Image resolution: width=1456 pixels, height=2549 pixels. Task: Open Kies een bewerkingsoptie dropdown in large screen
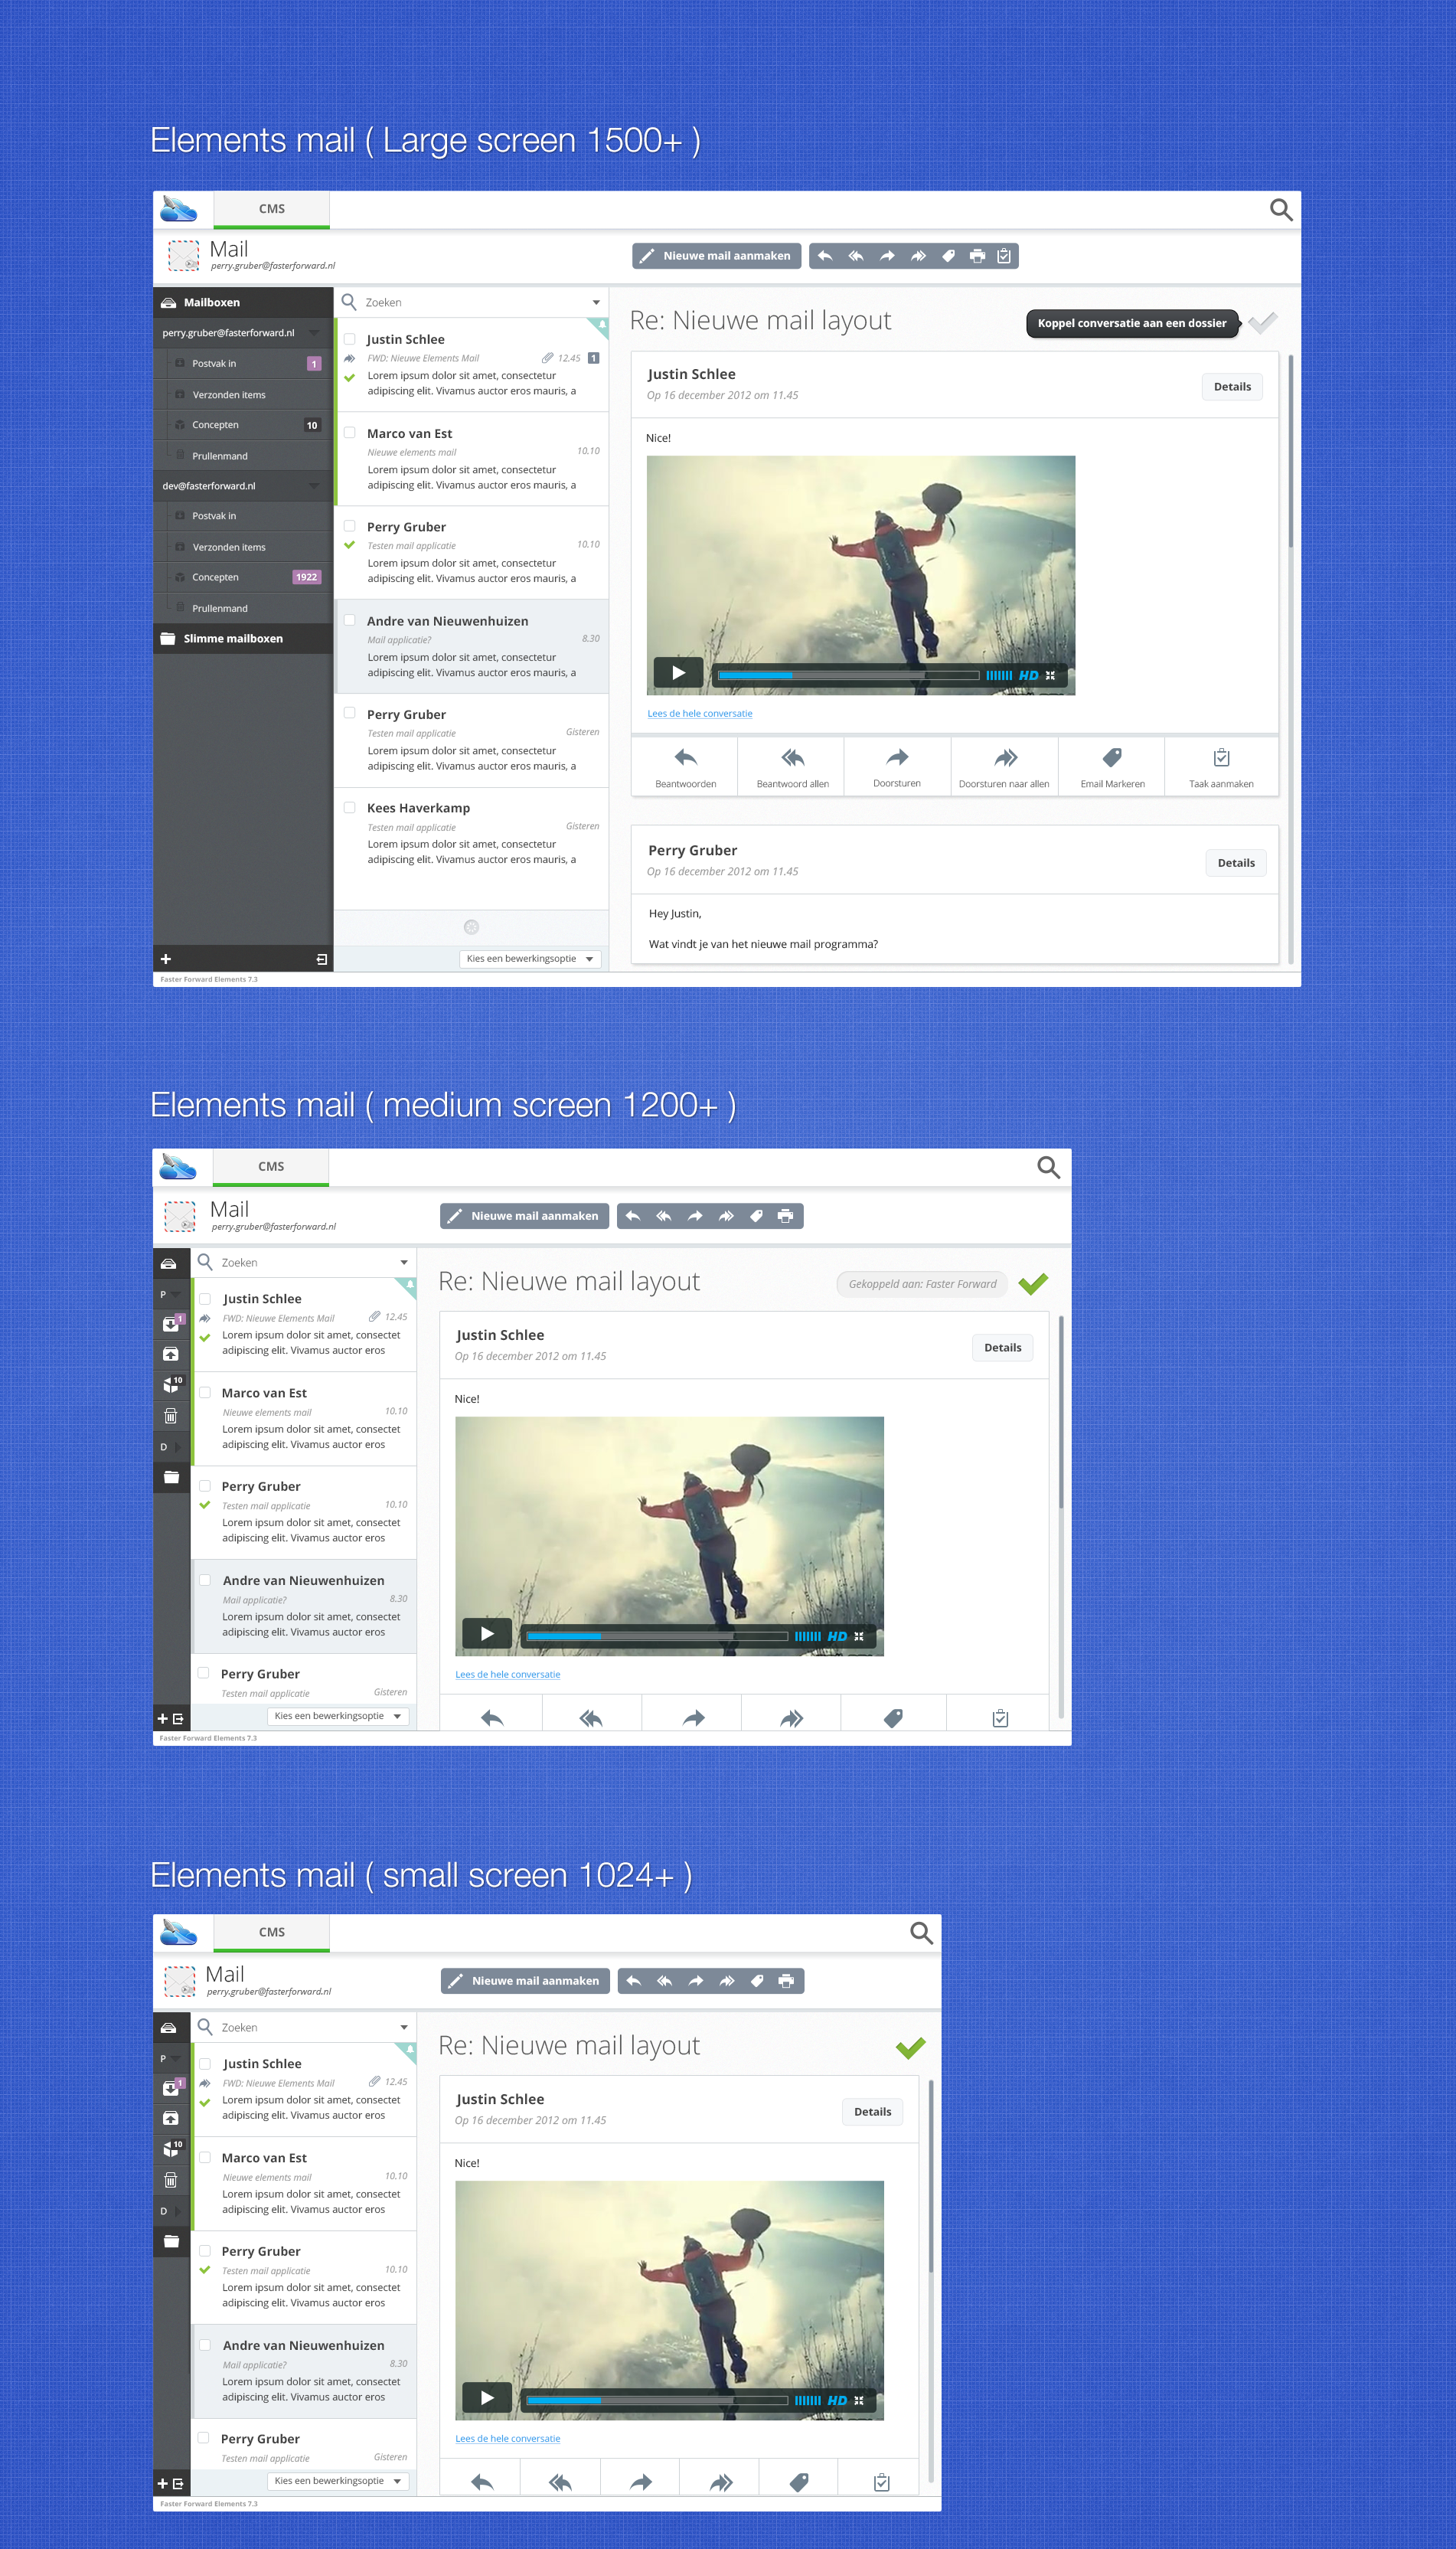pyautogui.click(x=530, y=959)
